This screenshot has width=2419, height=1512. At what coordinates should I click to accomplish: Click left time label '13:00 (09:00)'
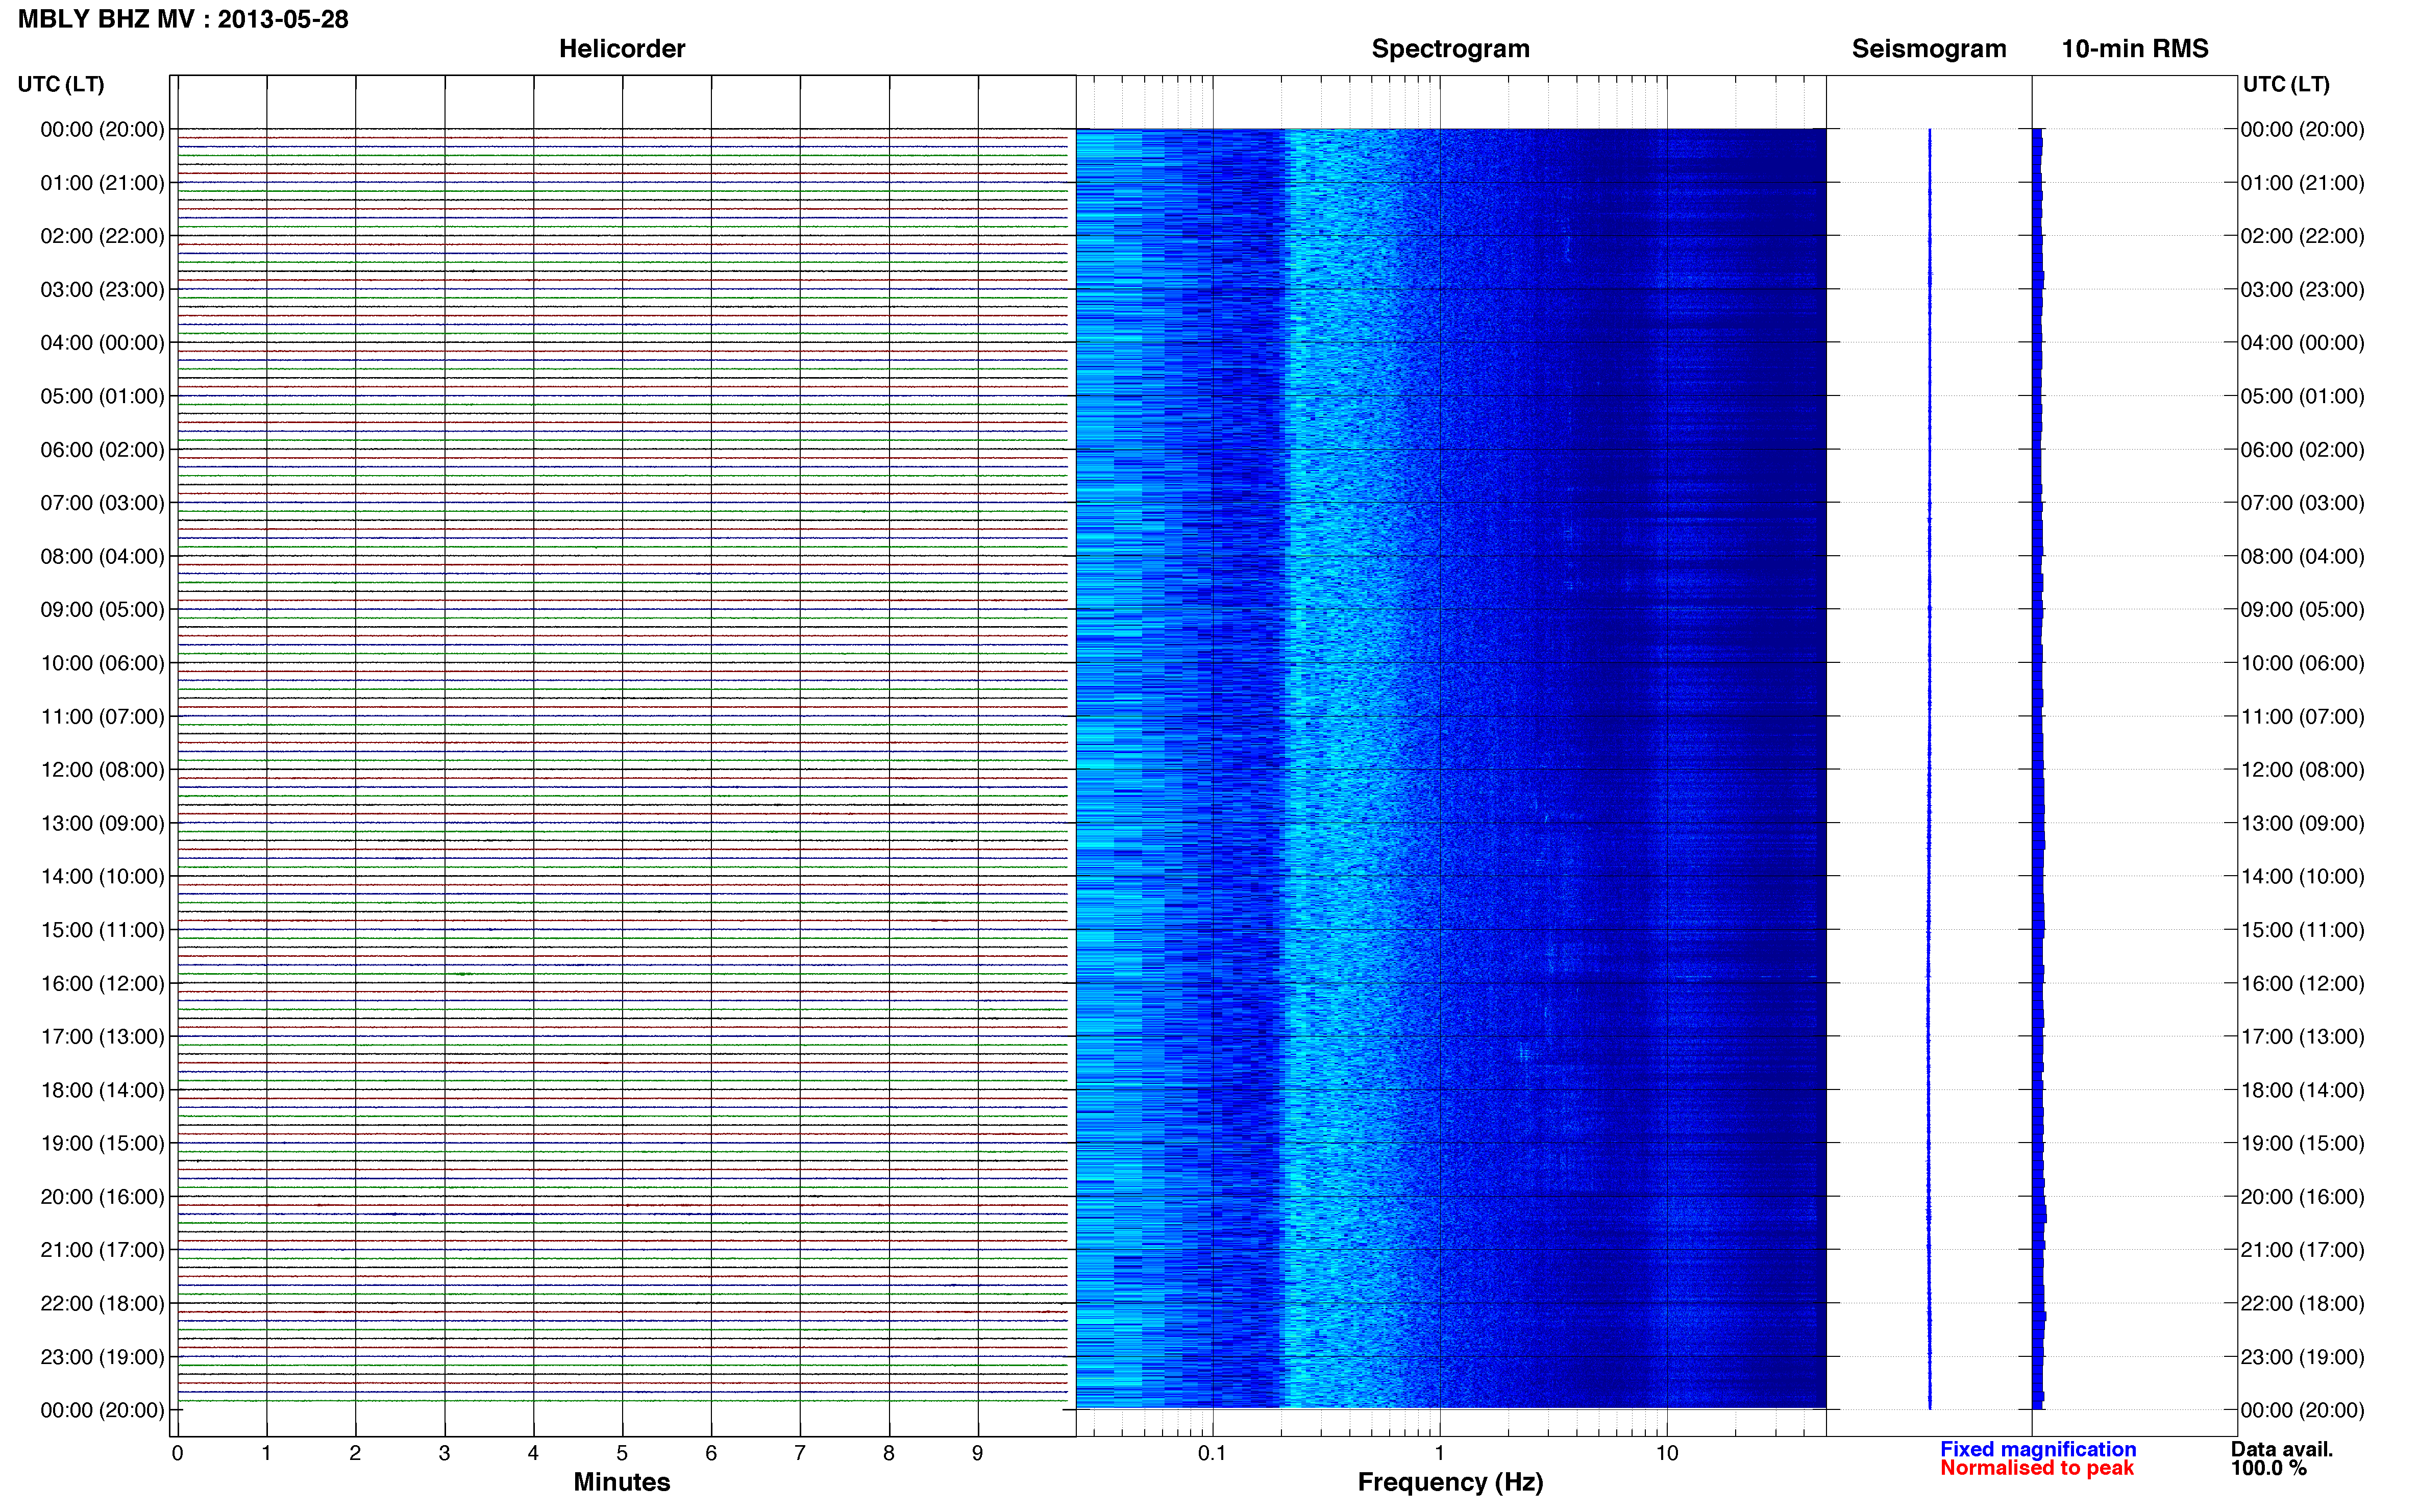pyautogui.click(x=102, y=823)
